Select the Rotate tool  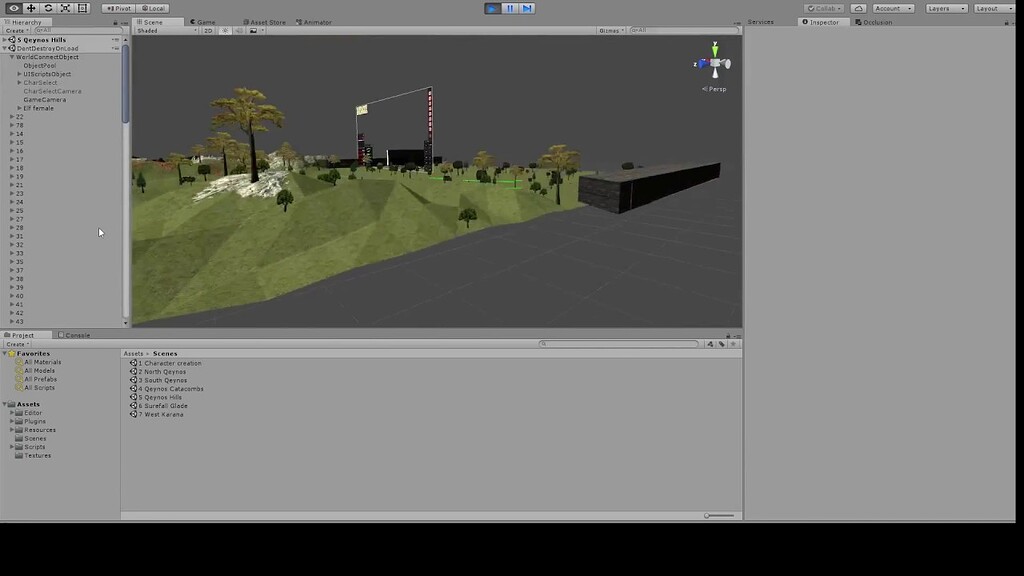pyautogui.click(x=47, y=8)
